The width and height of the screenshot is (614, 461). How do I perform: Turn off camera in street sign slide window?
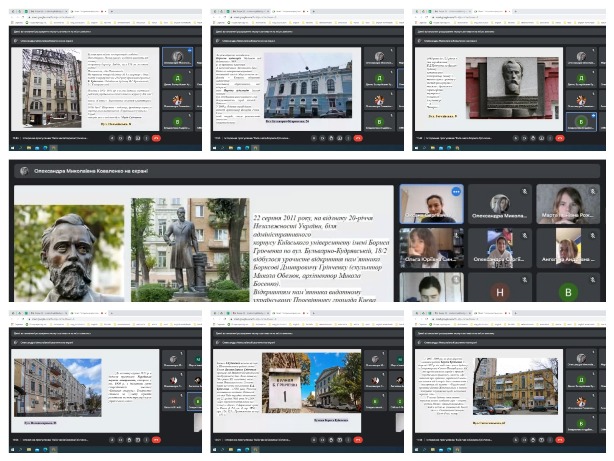pos(322,440)
